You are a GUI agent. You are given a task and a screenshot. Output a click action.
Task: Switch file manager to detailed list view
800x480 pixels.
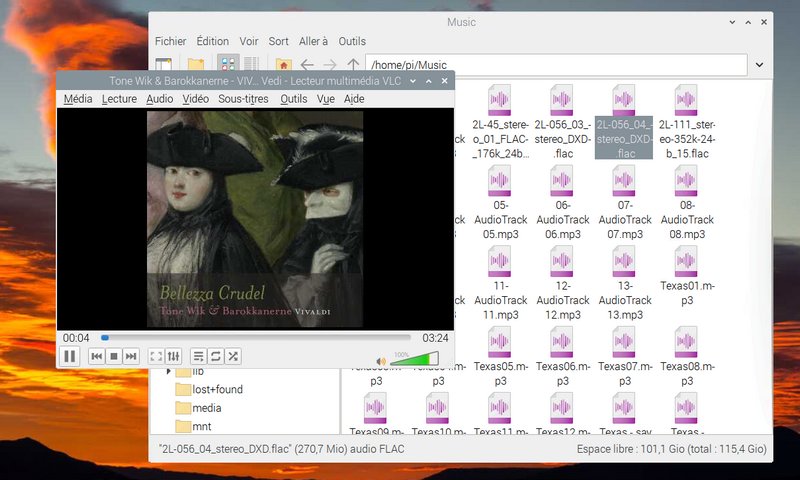(251, 64)
